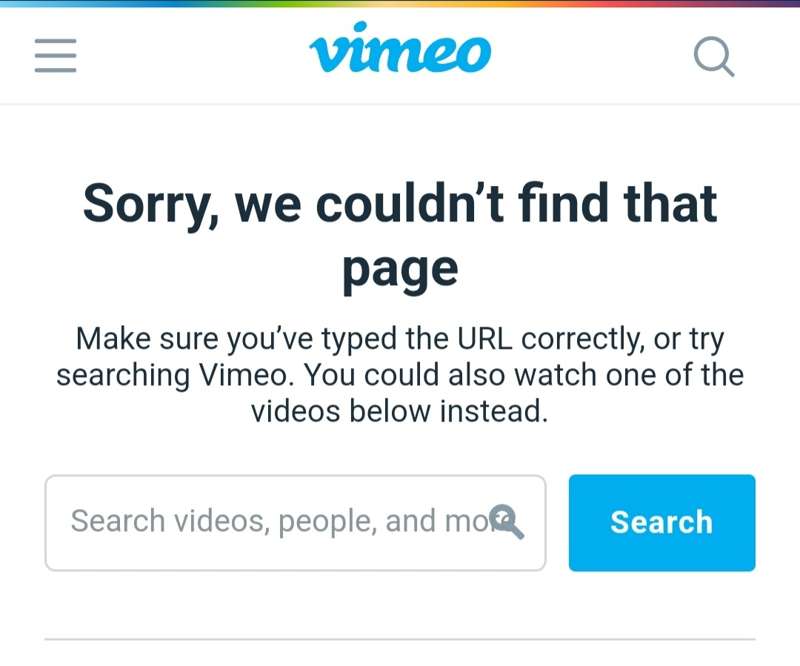Click the Vimeo logo to go home
Screen dimensions: 800x666
[400, 47]
